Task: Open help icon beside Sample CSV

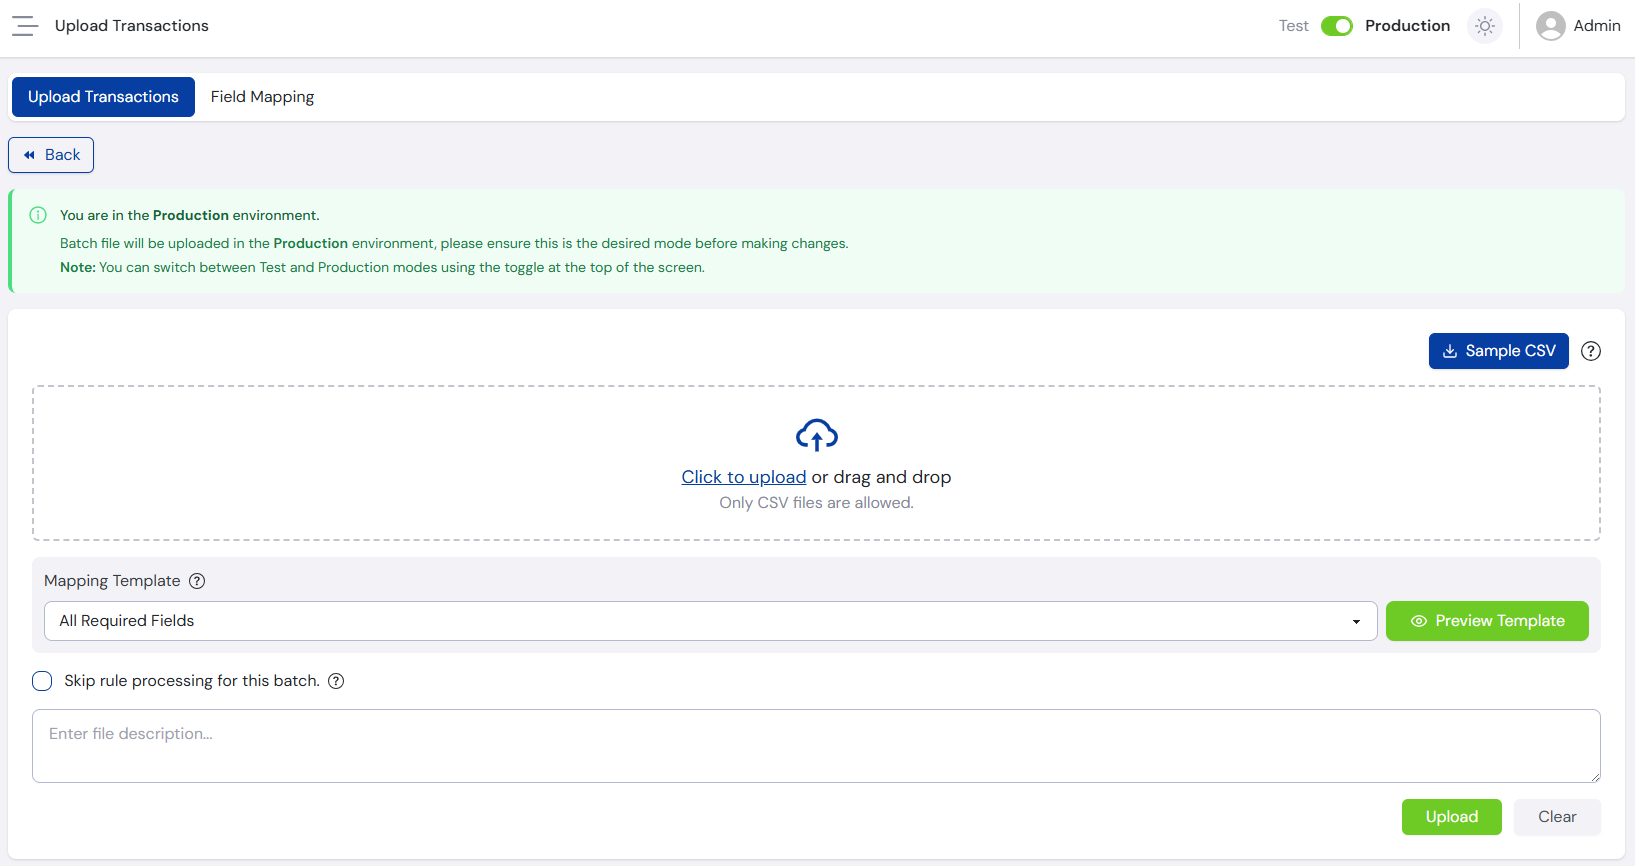Action: (x=1591, y=351)
